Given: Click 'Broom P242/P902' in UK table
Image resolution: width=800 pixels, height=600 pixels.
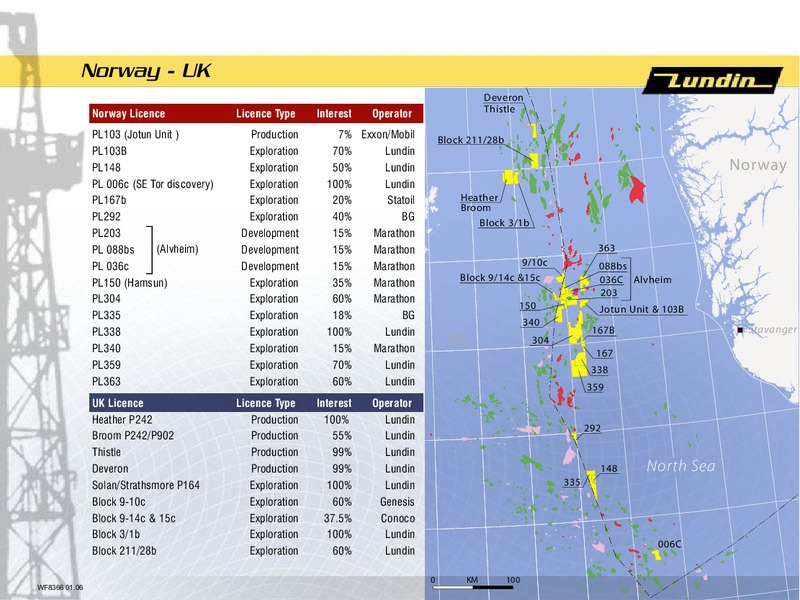Looking at the screenshot, I should coord(133,436).
